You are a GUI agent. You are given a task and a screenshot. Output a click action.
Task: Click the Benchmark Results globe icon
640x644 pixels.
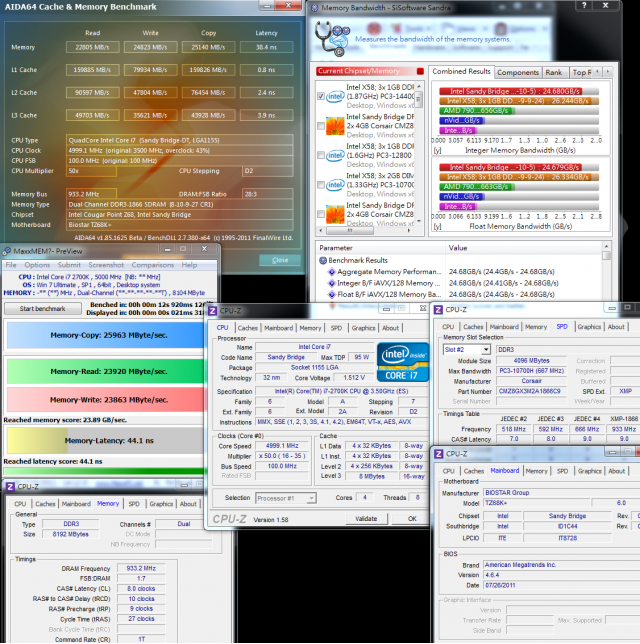[x=323, y=260]
